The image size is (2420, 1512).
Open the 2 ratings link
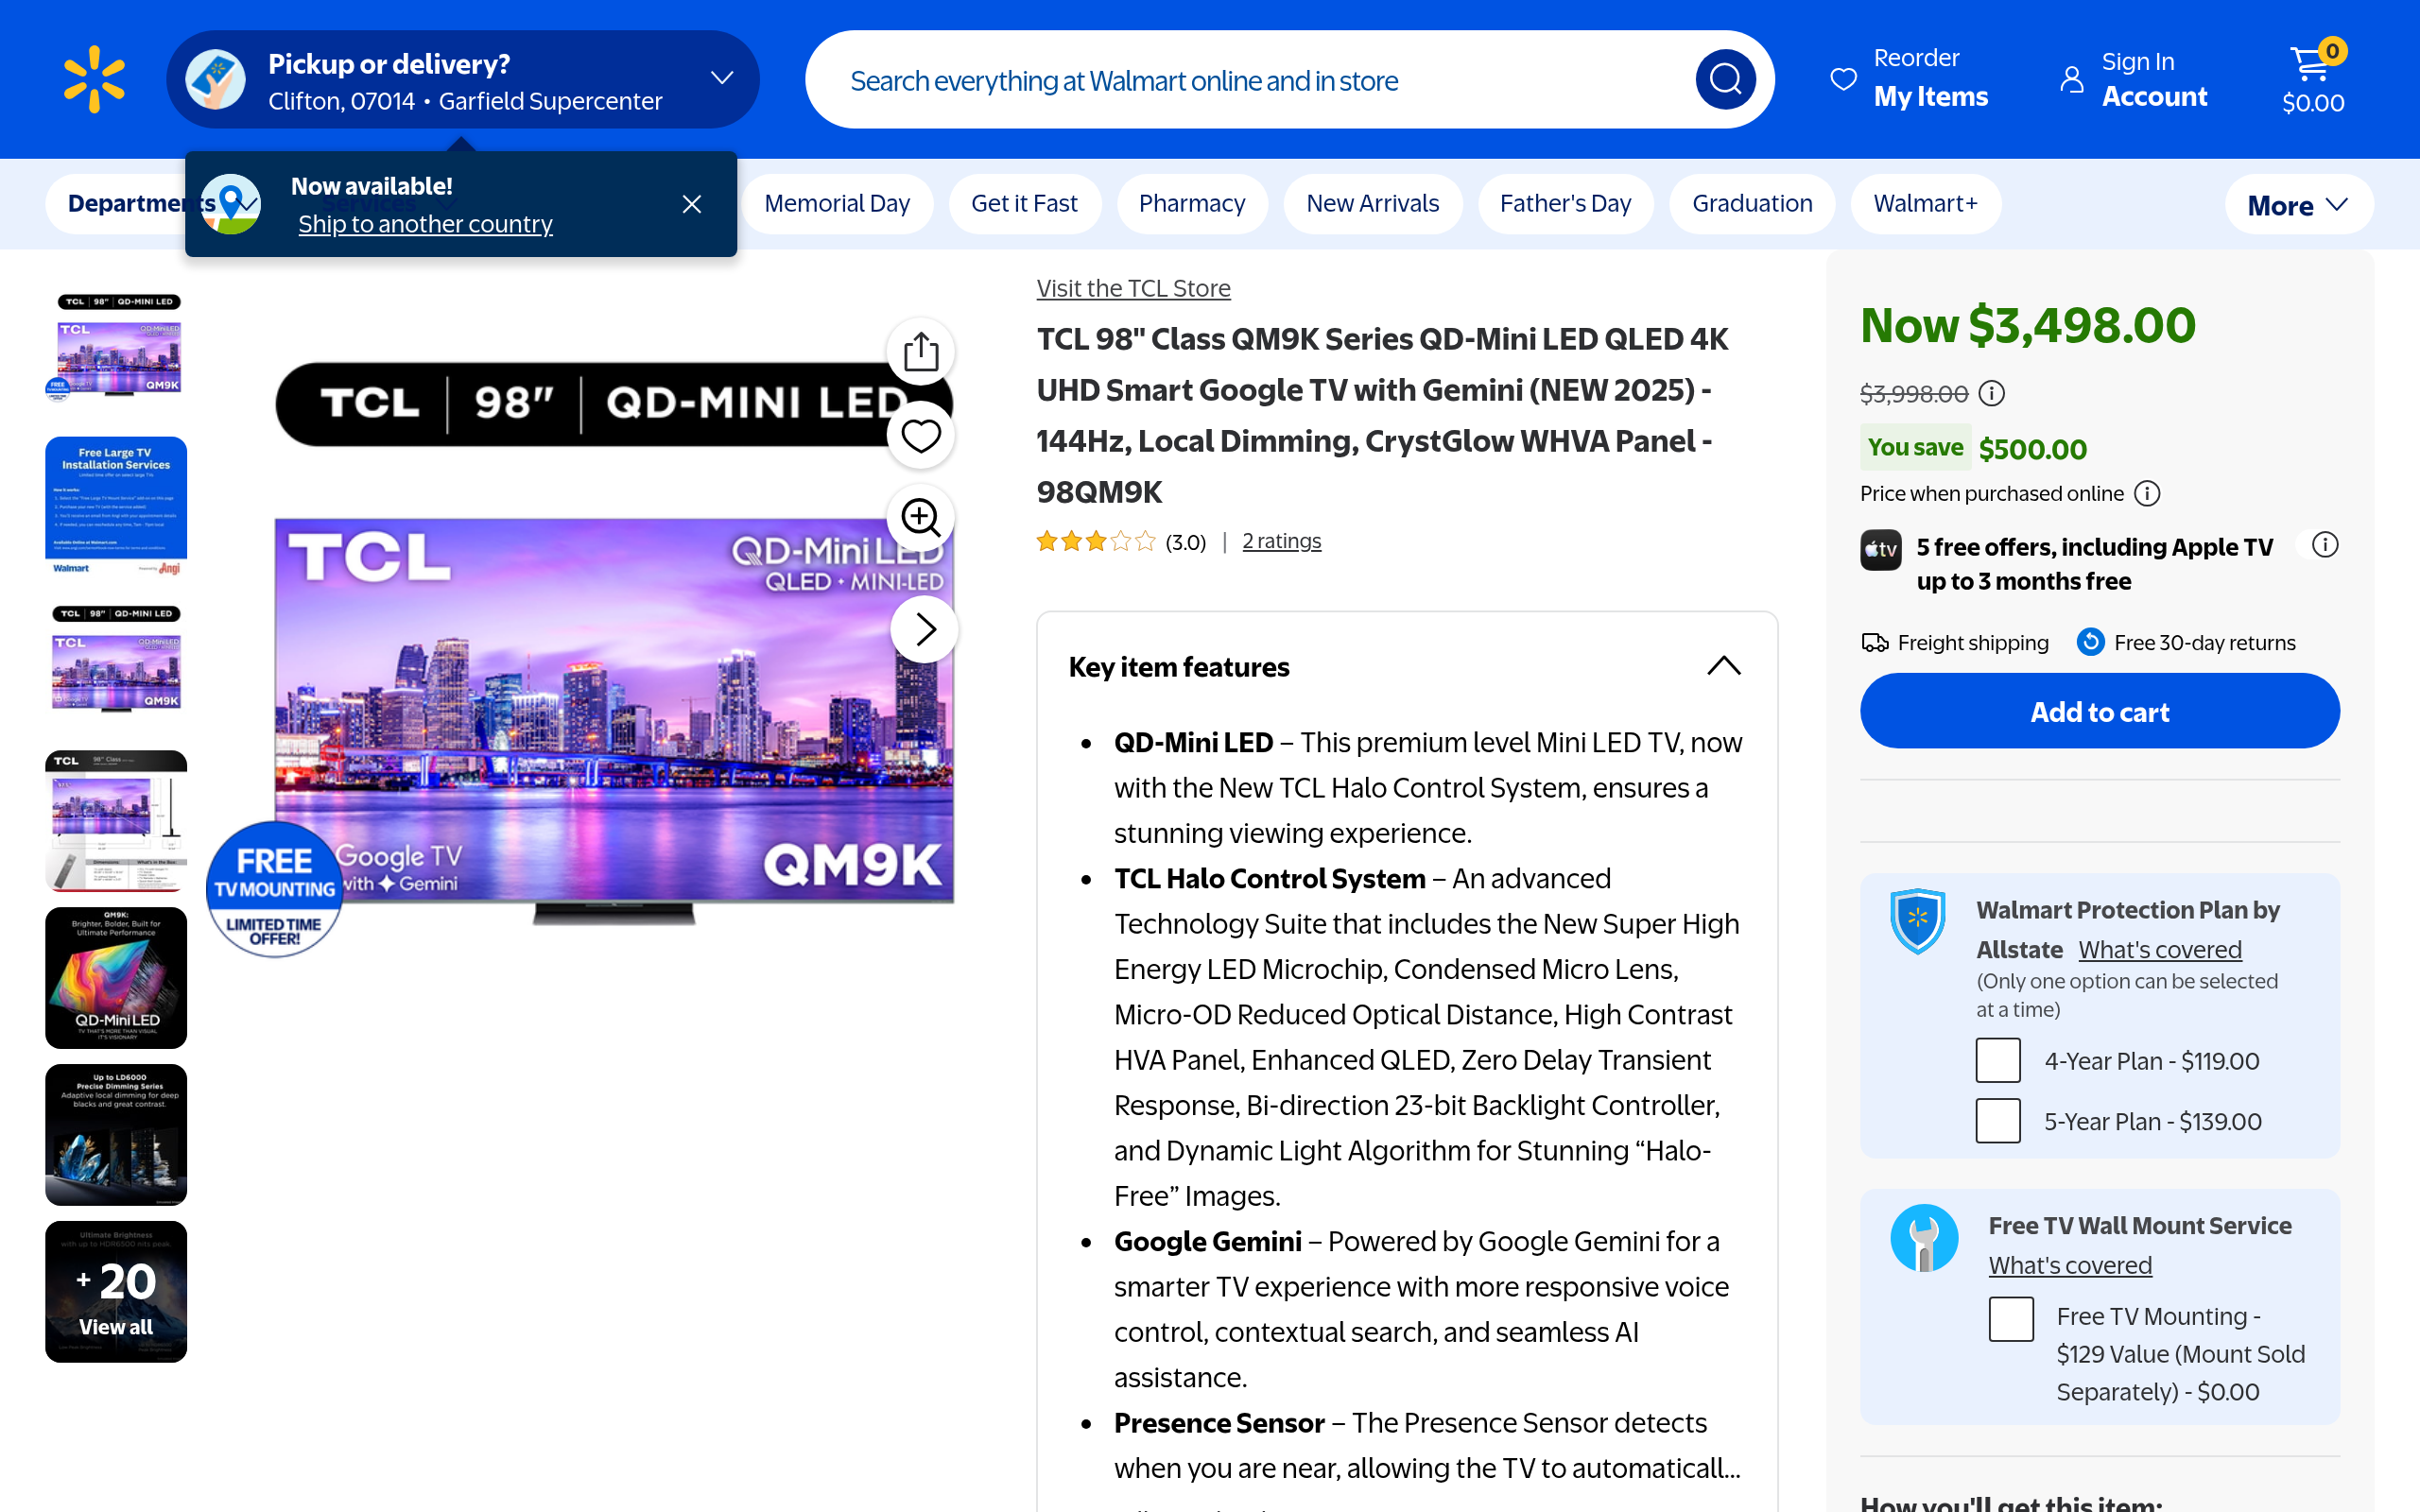pyautogui.click(x=1281, y=541)
